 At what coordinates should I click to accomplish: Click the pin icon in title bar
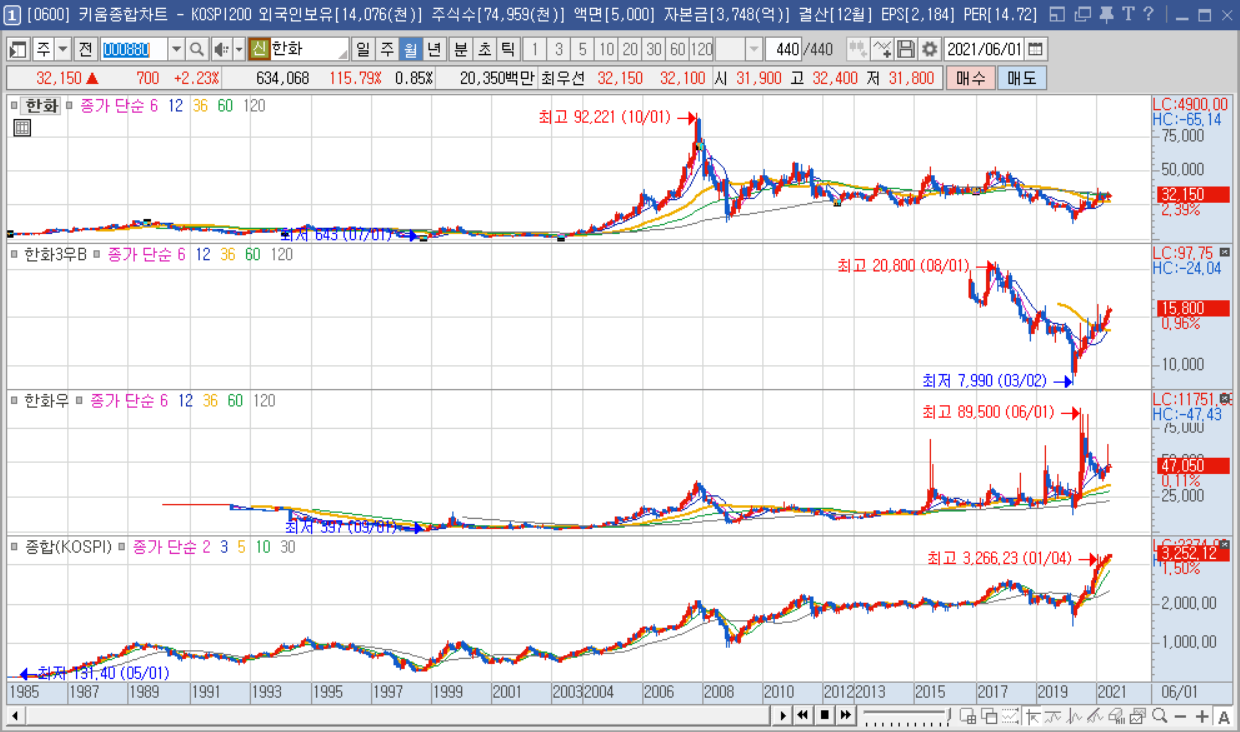click(x=1106, y=14)
